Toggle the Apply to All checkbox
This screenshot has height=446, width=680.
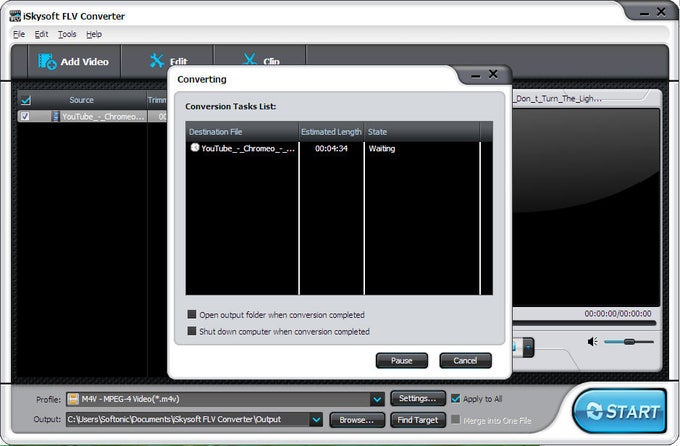455,399
